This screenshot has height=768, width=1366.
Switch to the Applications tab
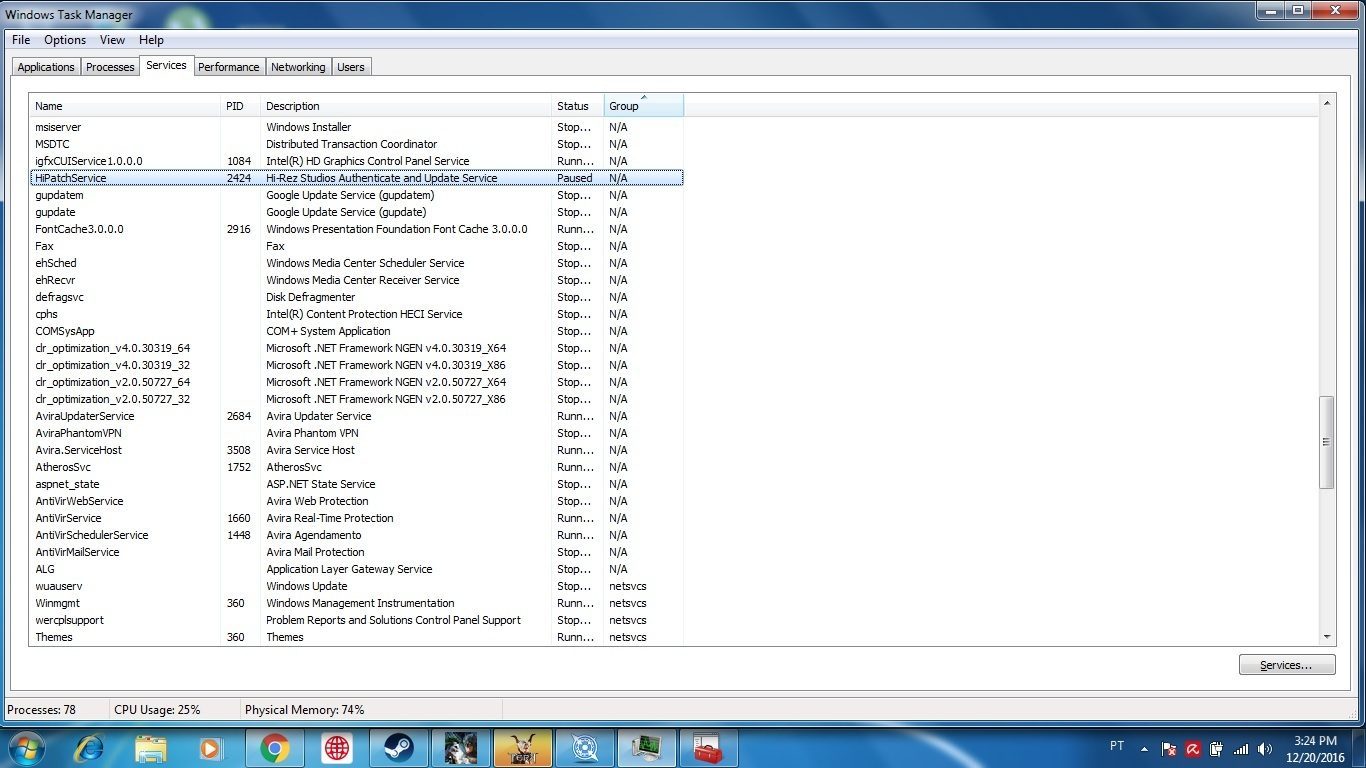pyautogui.click(x=46, y=67)
